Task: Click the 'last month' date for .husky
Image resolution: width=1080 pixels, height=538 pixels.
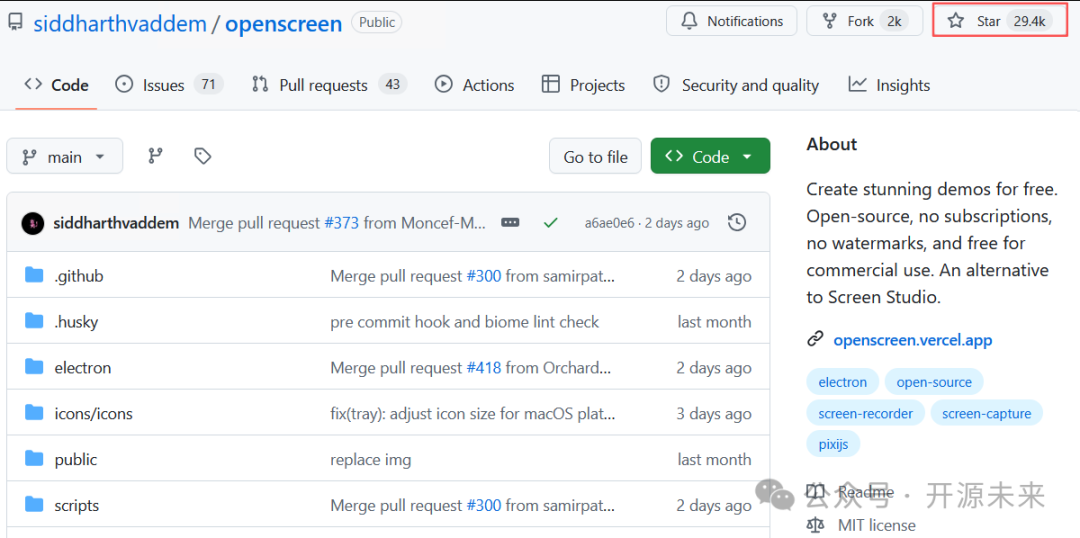Action: pos(714,322)
